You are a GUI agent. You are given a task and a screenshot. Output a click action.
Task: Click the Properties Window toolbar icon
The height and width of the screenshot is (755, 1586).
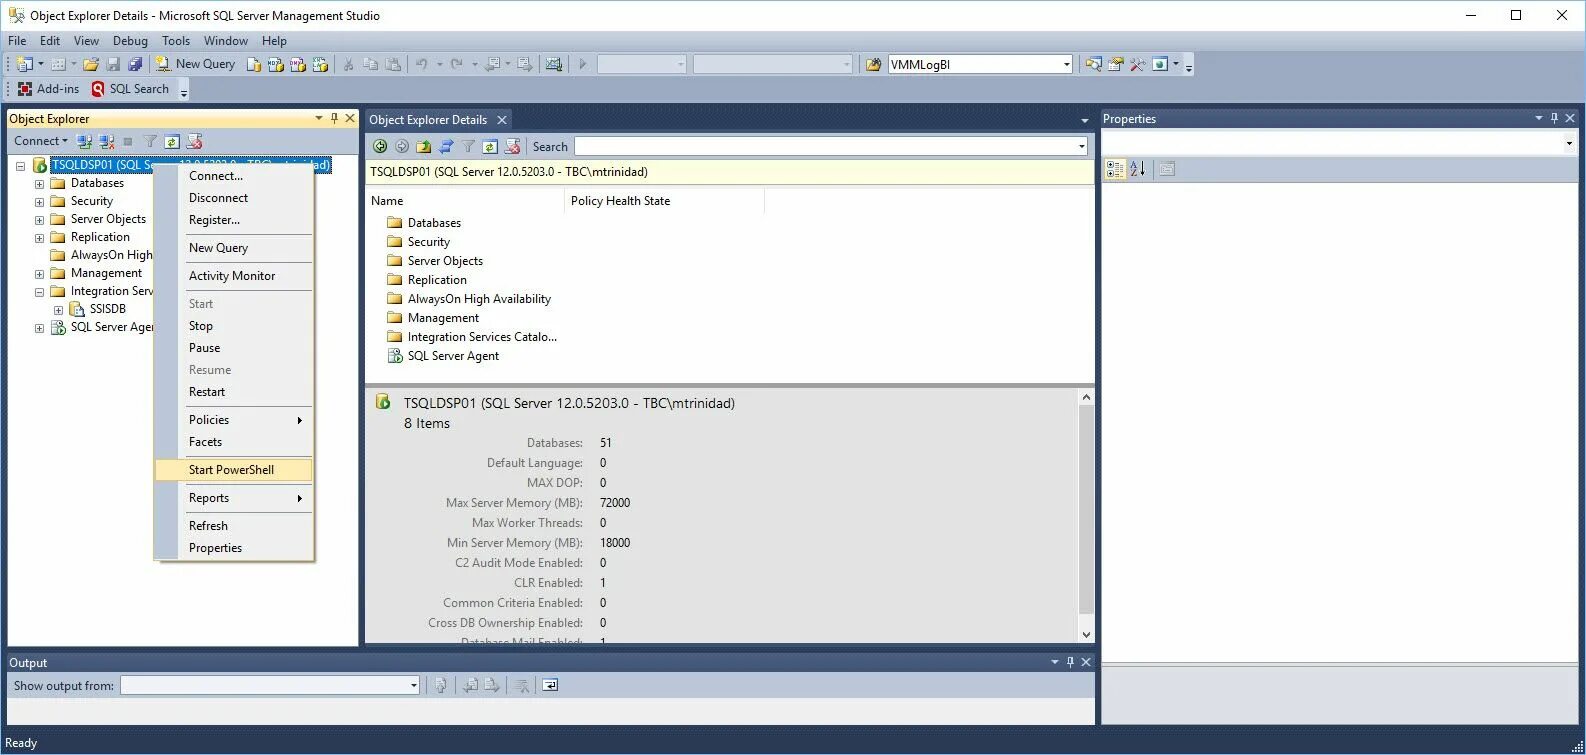pyautogui.click(x=1116, y=64)
